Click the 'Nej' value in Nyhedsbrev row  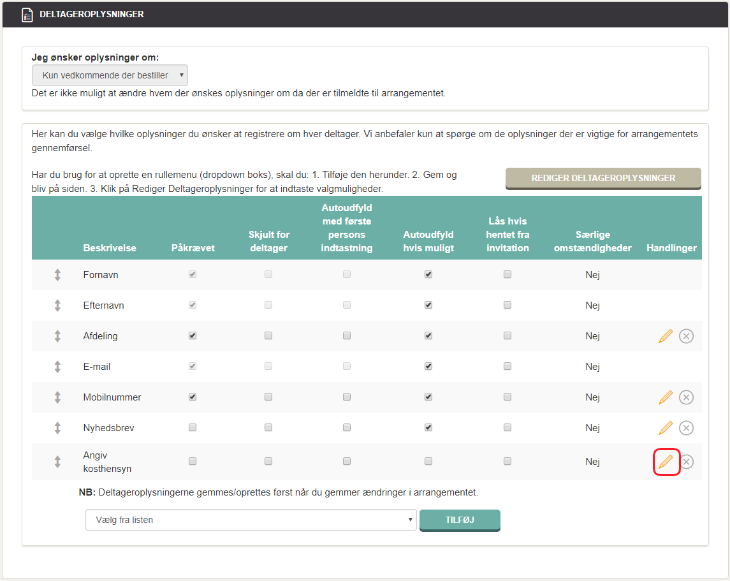click(592, 427)
